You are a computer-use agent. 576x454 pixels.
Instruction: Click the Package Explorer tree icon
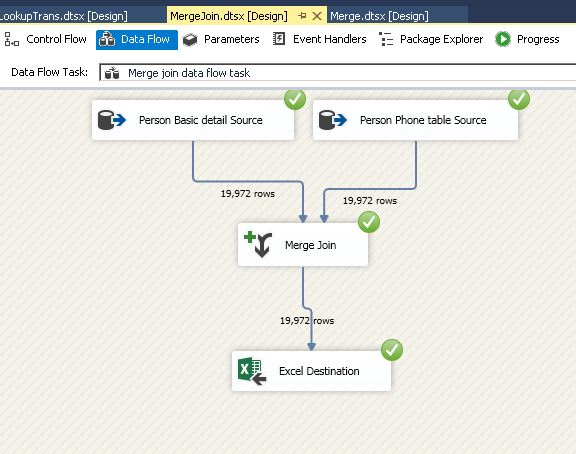[386, 39]
